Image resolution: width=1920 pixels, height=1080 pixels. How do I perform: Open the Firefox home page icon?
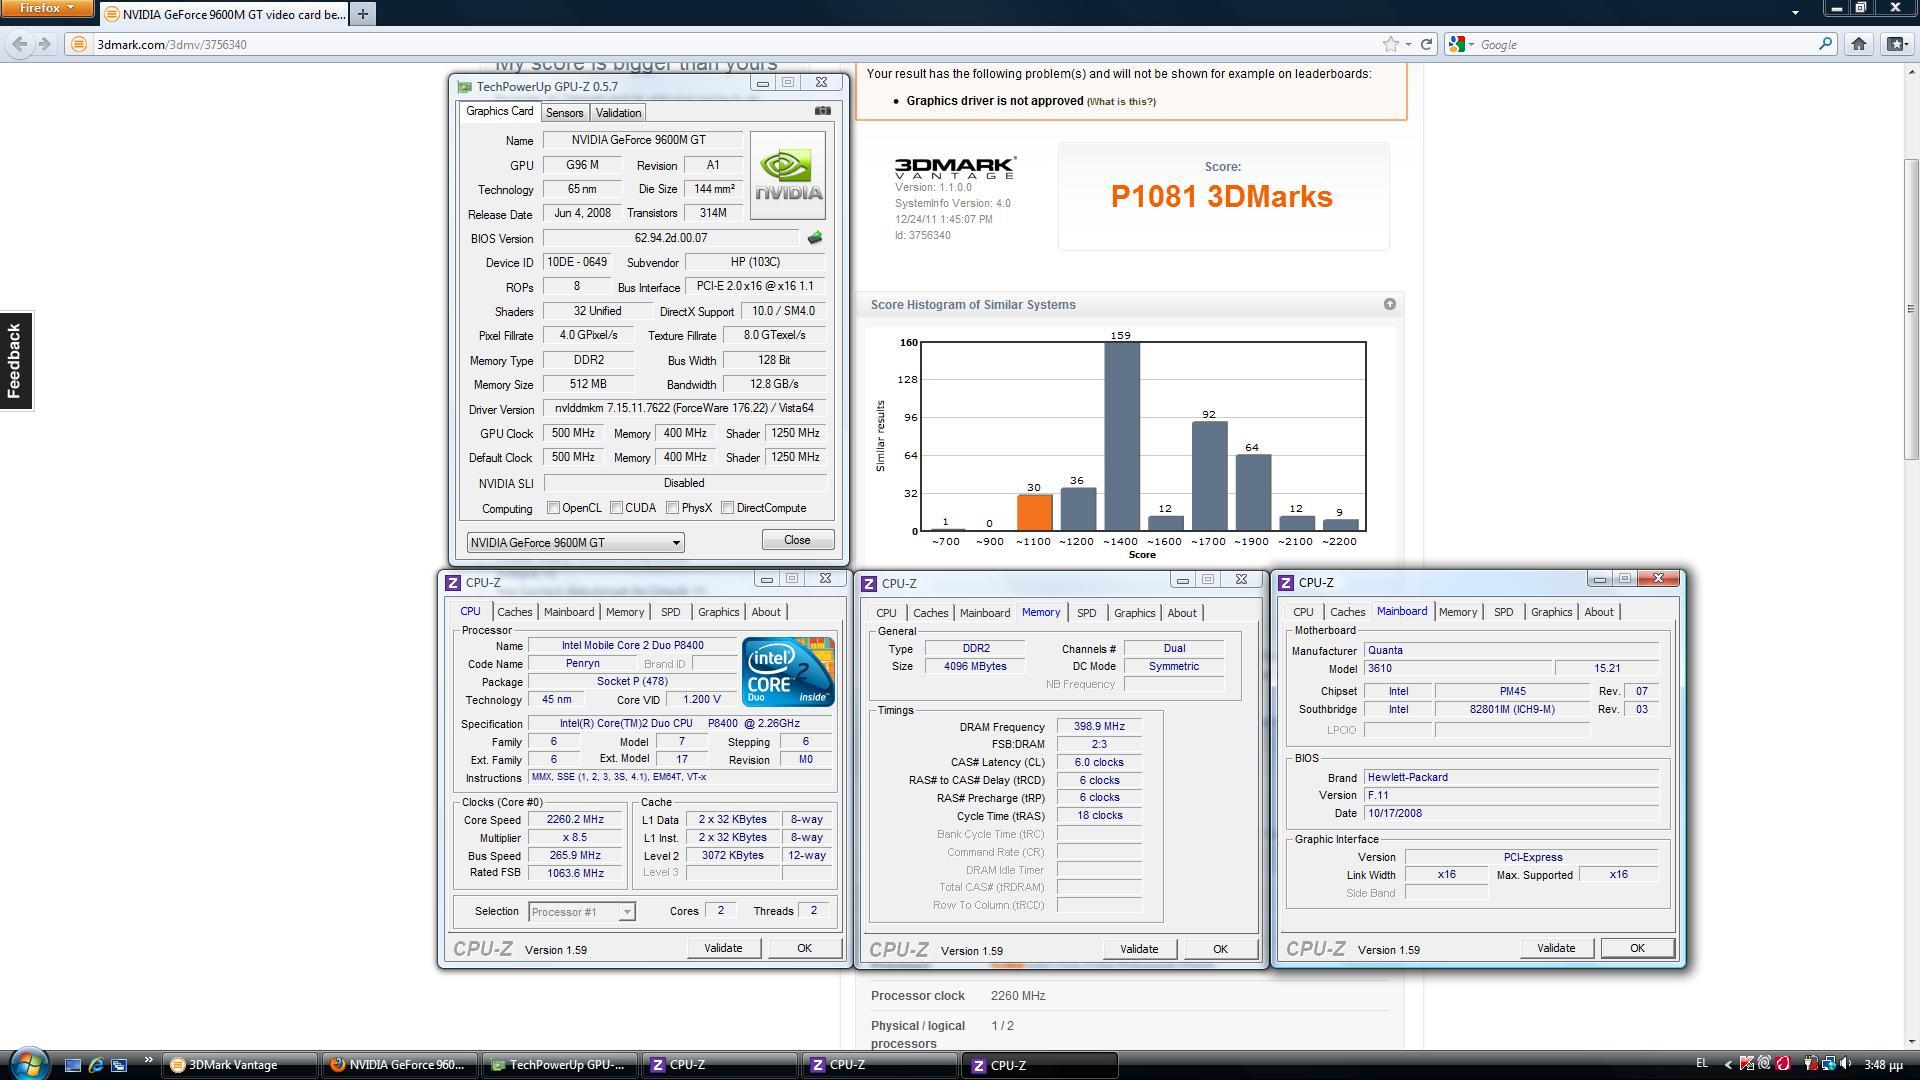[1859, 44]
